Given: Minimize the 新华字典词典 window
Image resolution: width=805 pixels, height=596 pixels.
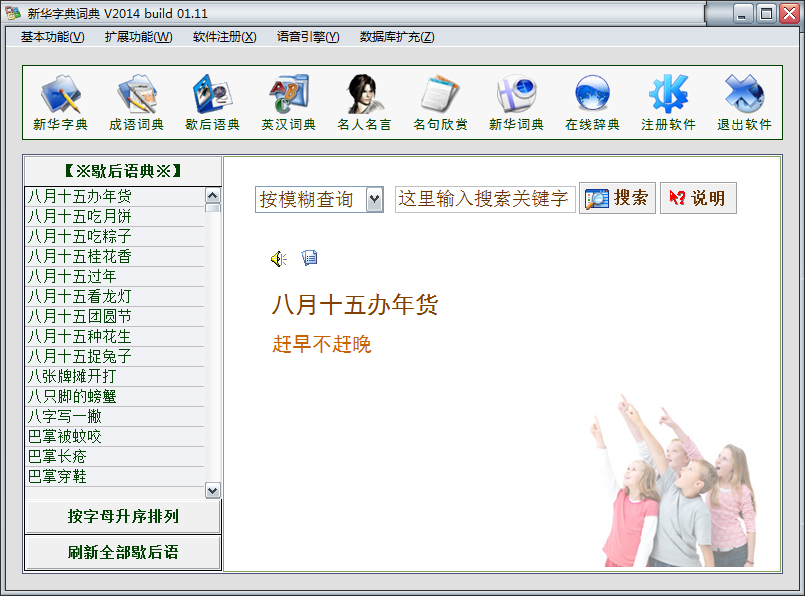Looking at the screenshot, I should [x=741, y=14].
